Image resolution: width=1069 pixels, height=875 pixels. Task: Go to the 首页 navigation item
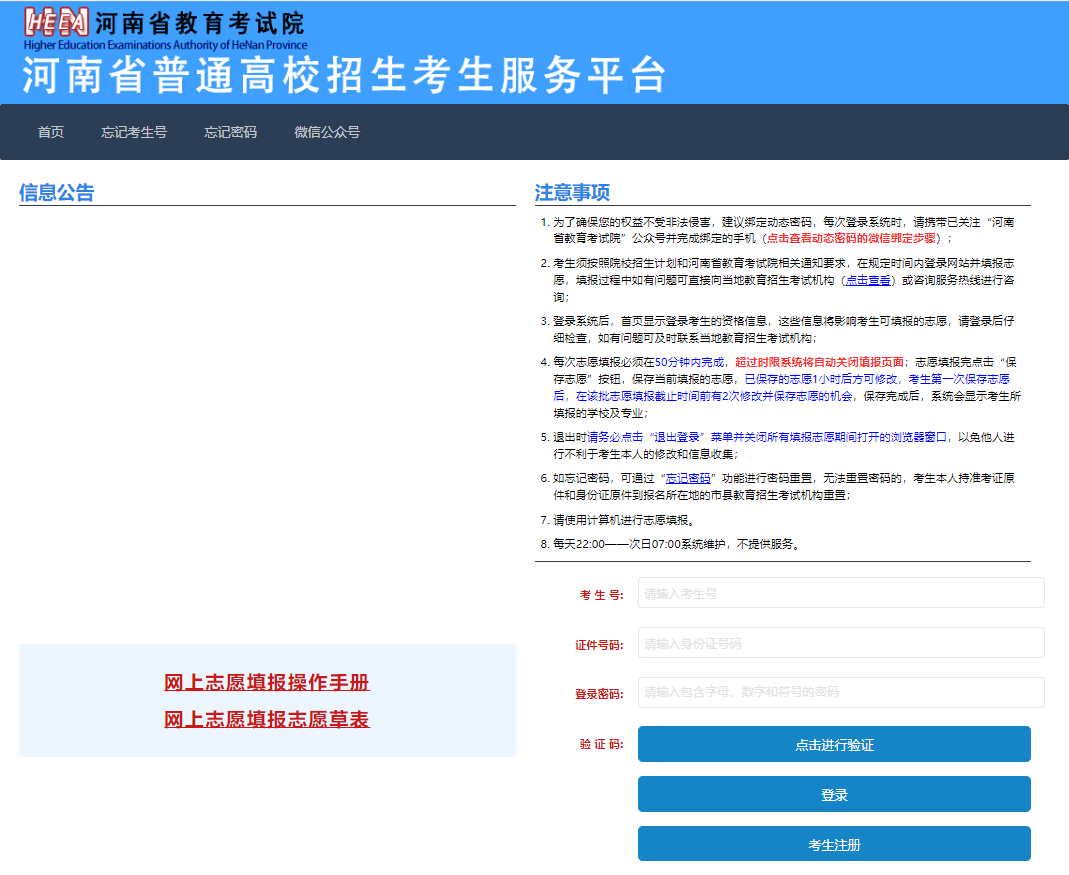(x=51, y=132)
